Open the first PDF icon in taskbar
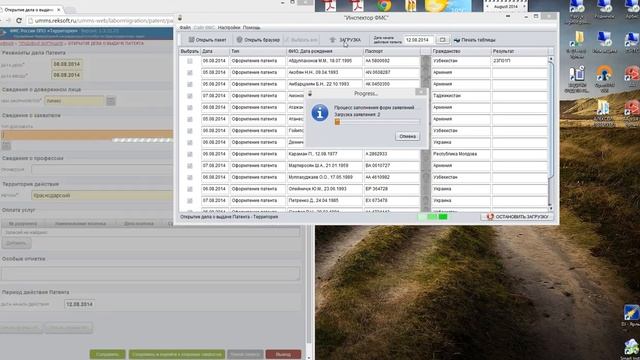The width and height of the screenshot is (640, 360). (x=330, y=6)
